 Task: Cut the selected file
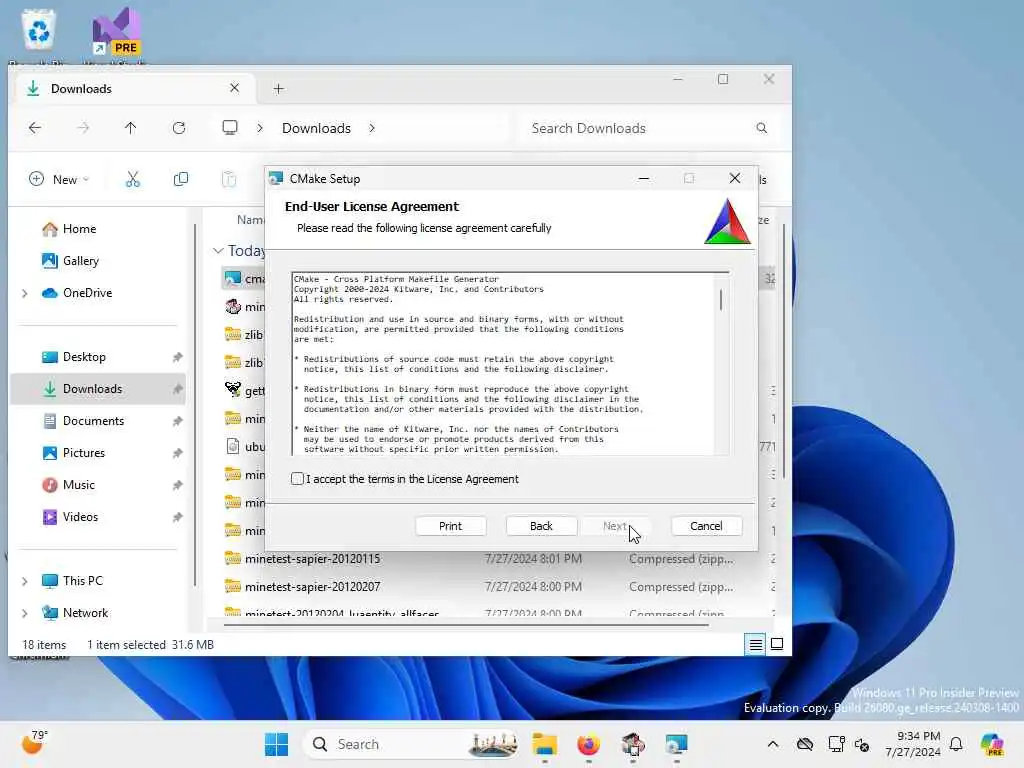[133, 179]
